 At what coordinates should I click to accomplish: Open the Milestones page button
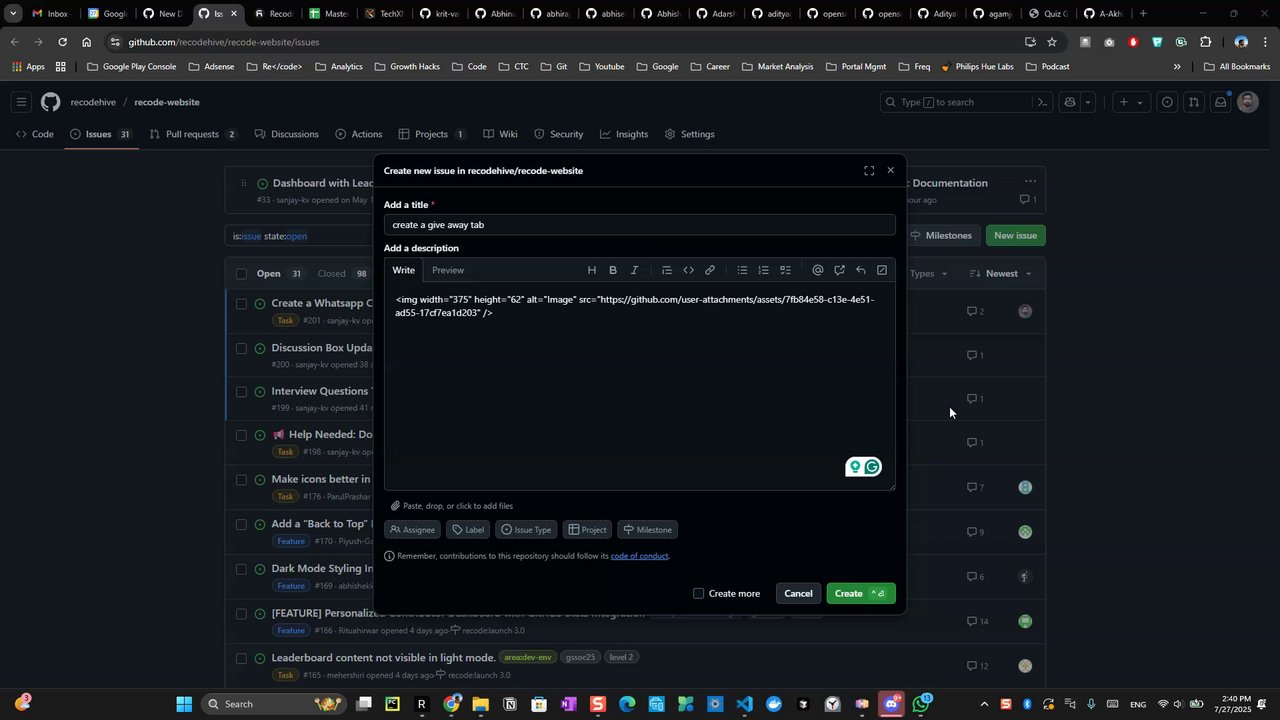tap(941, 236)
